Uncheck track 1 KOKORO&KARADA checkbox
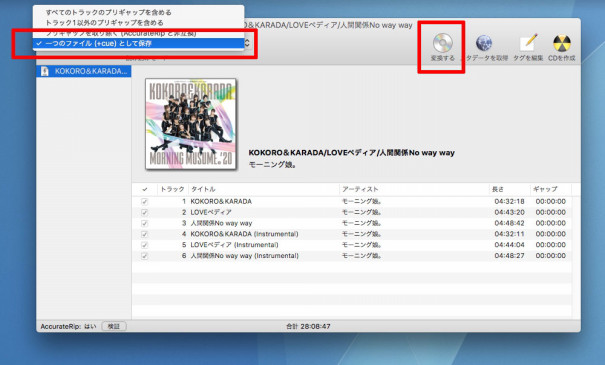 pos(144,202)
